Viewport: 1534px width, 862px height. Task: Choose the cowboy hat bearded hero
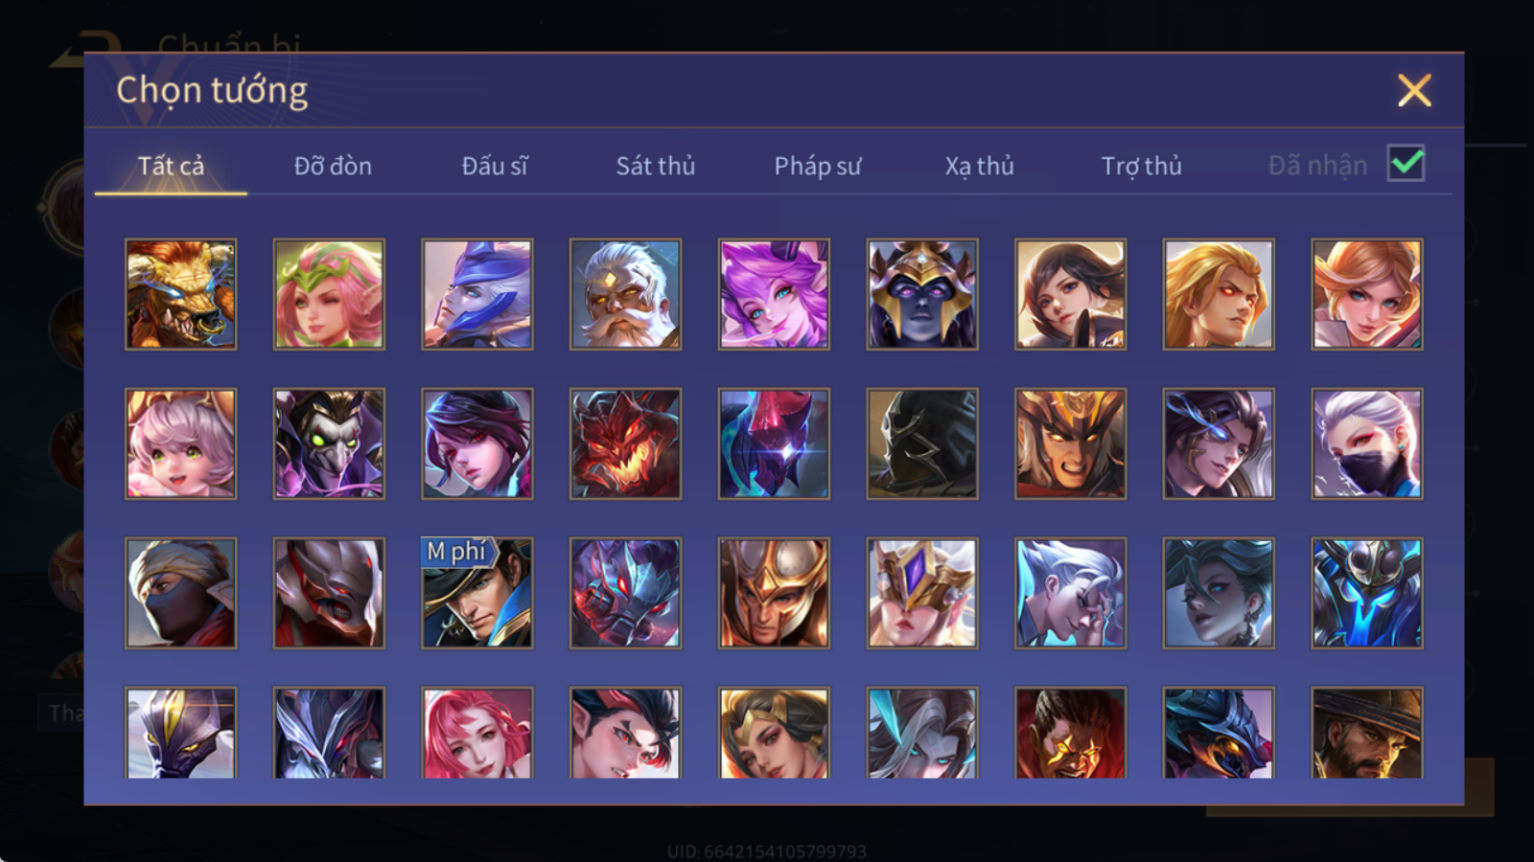[1367, 733]
